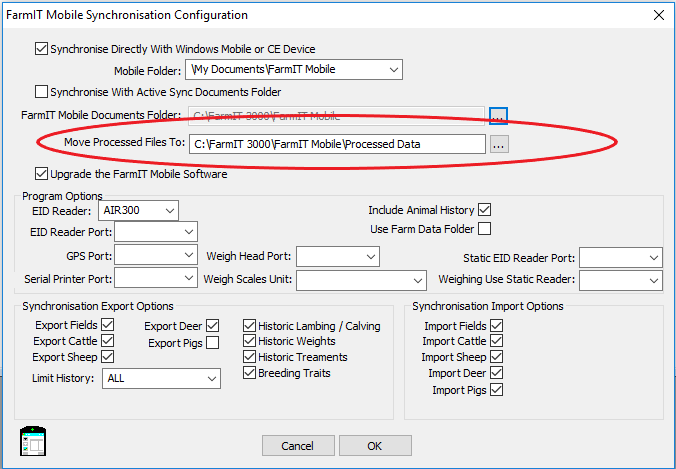Toggle Import Pigs checkbox
676x469 pixels.
click(497, 390)
